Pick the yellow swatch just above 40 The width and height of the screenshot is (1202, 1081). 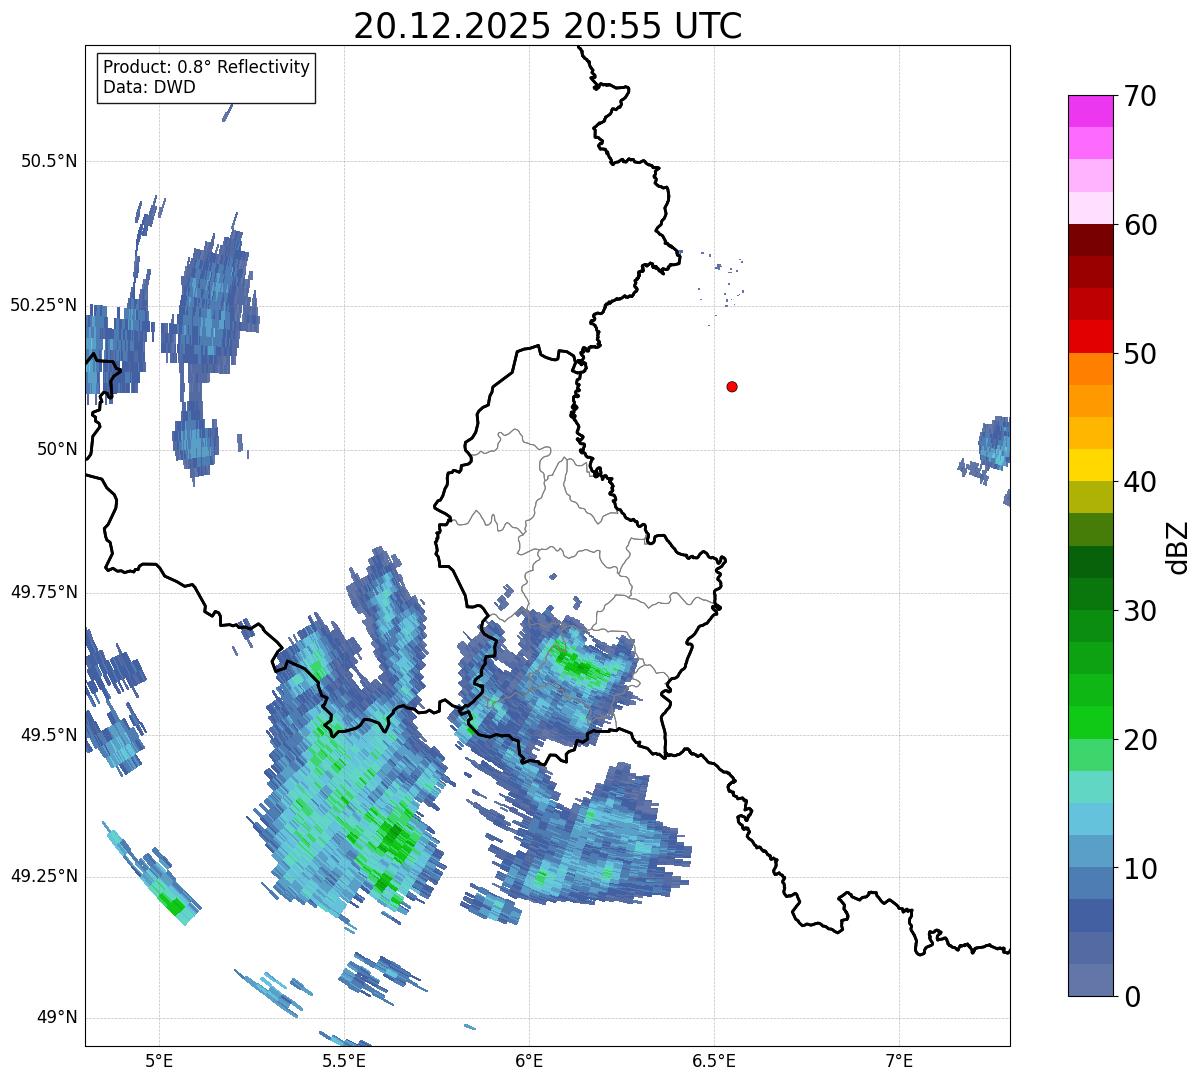[1090, 466]
